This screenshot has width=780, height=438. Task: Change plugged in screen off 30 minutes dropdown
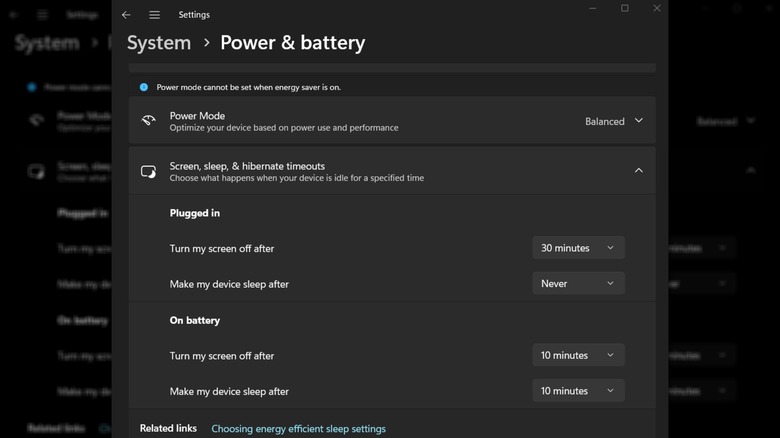click(x=578, y=248)
